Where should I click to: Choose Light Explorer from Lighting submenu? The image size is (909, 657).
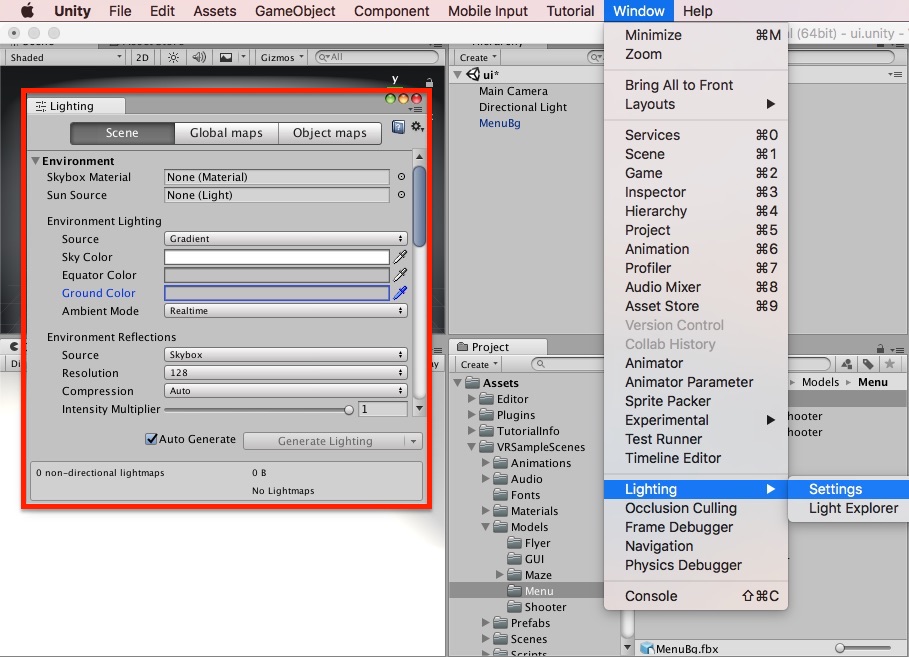848,508
